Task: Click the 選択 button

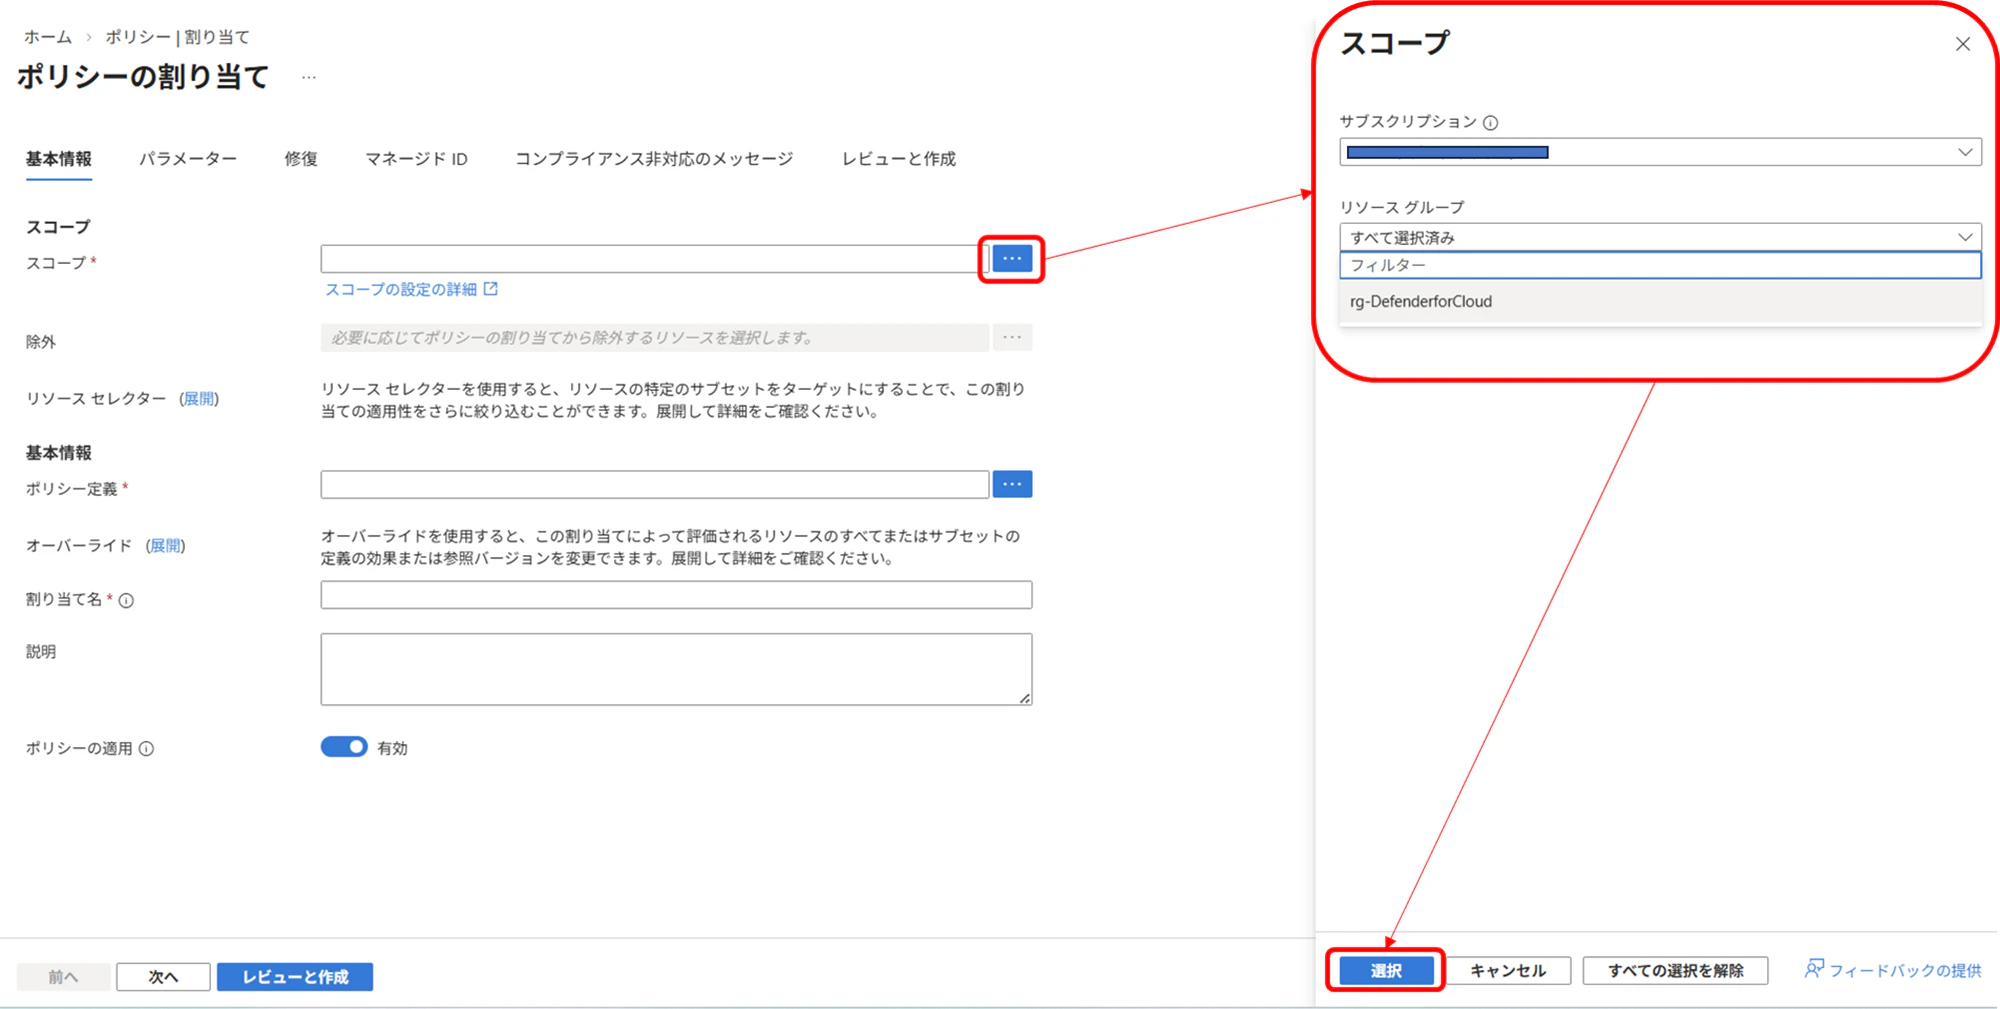Action: click(1386, 970)
